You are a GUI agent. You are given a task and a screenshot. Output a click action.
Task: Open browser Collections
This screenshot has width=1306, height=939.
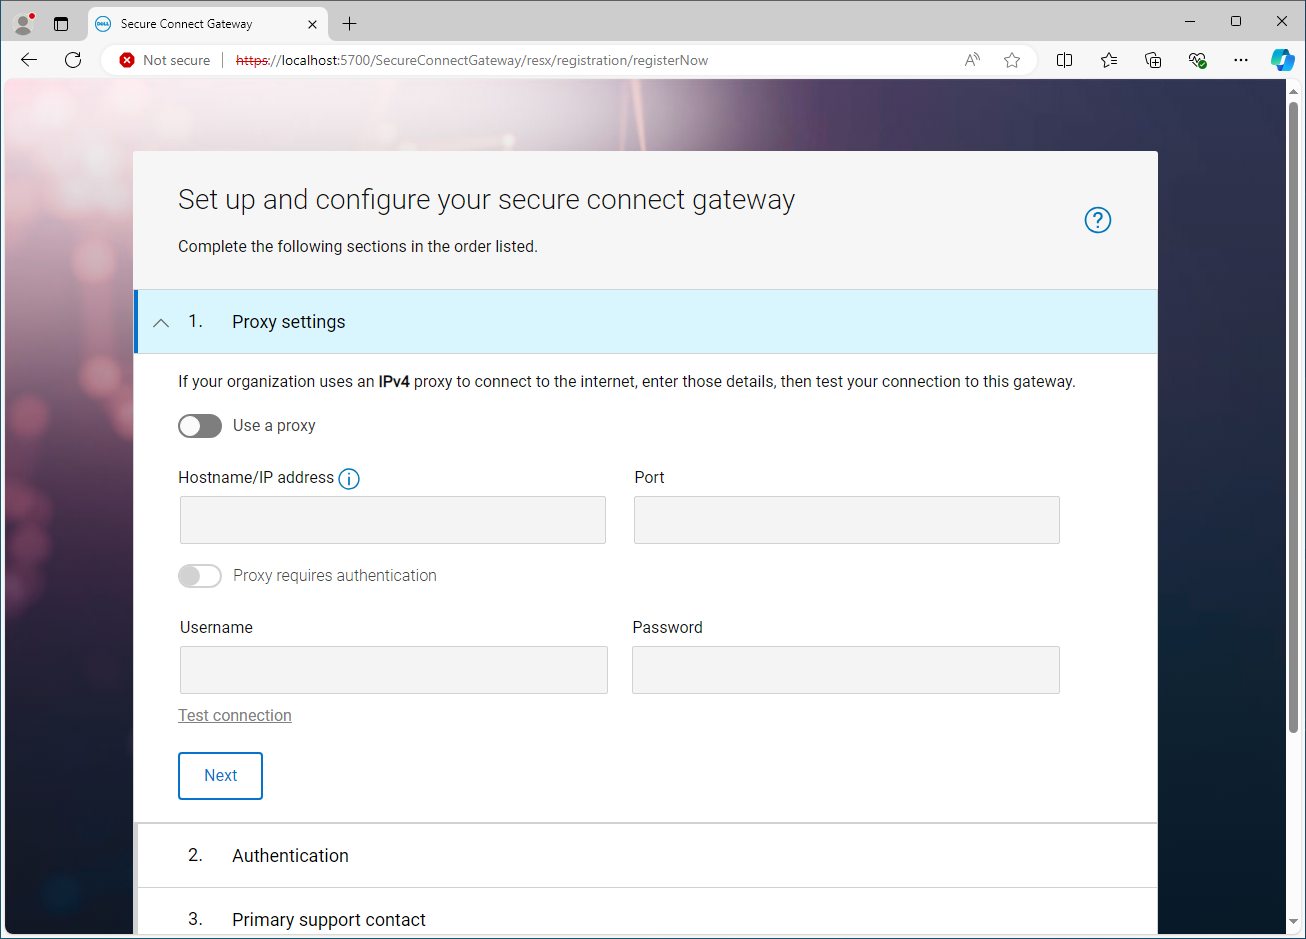[1153, 60]
